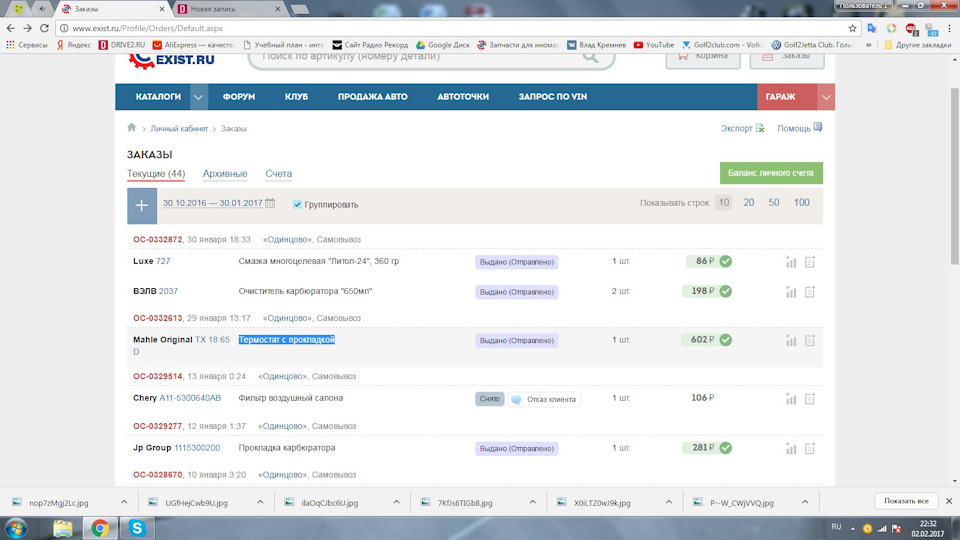Open download menu for UGfHejCwb9U.jpg
Viewport: 960px width, 540px height.
coord(260,502)
